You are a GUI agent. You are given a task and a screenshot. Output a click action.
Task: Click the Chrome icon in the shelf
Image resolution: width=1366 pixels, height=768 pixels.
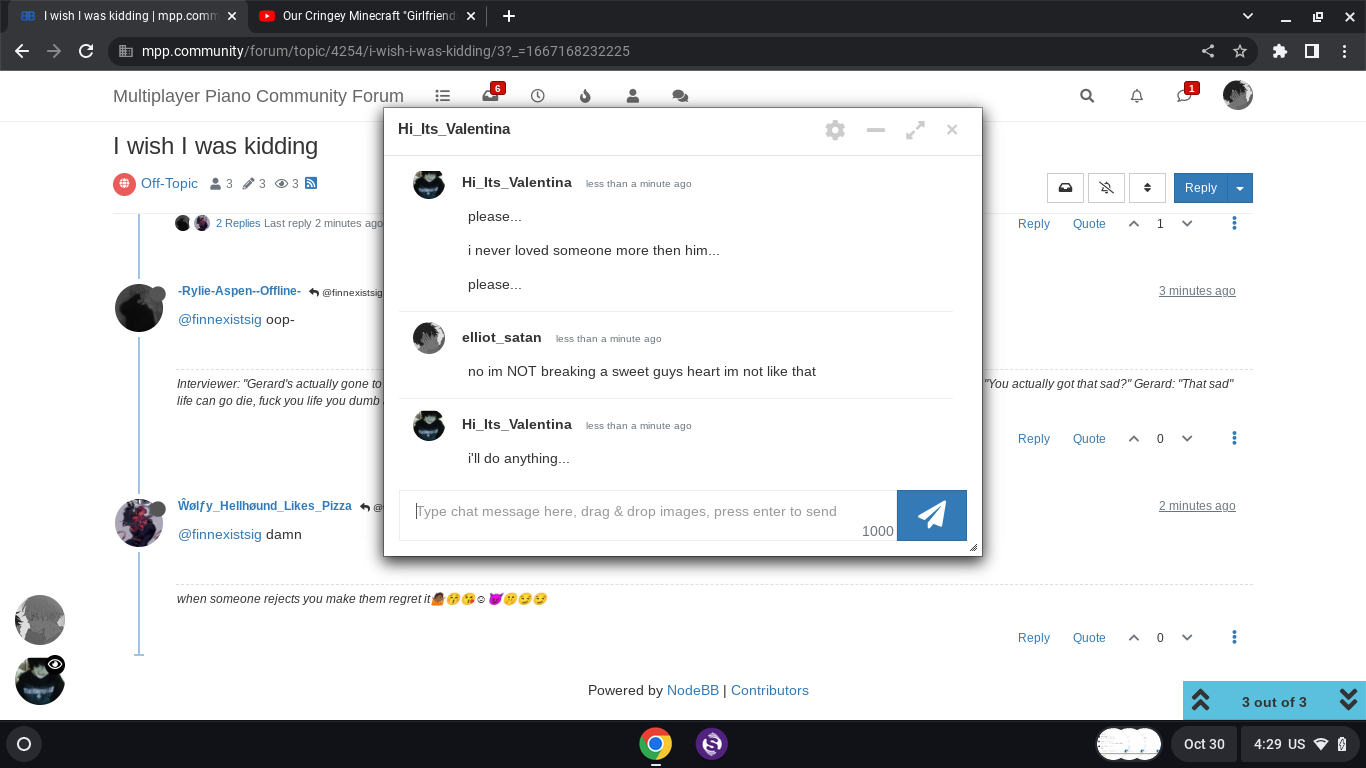point(656,744)
